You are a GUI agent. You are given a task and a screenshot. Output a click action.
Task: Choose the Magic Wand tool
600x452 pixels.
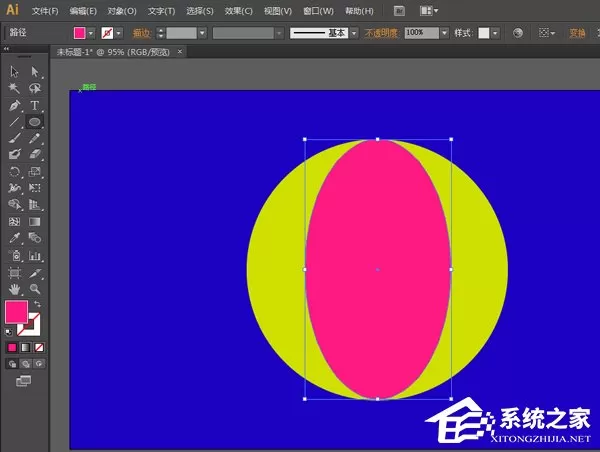15,88
